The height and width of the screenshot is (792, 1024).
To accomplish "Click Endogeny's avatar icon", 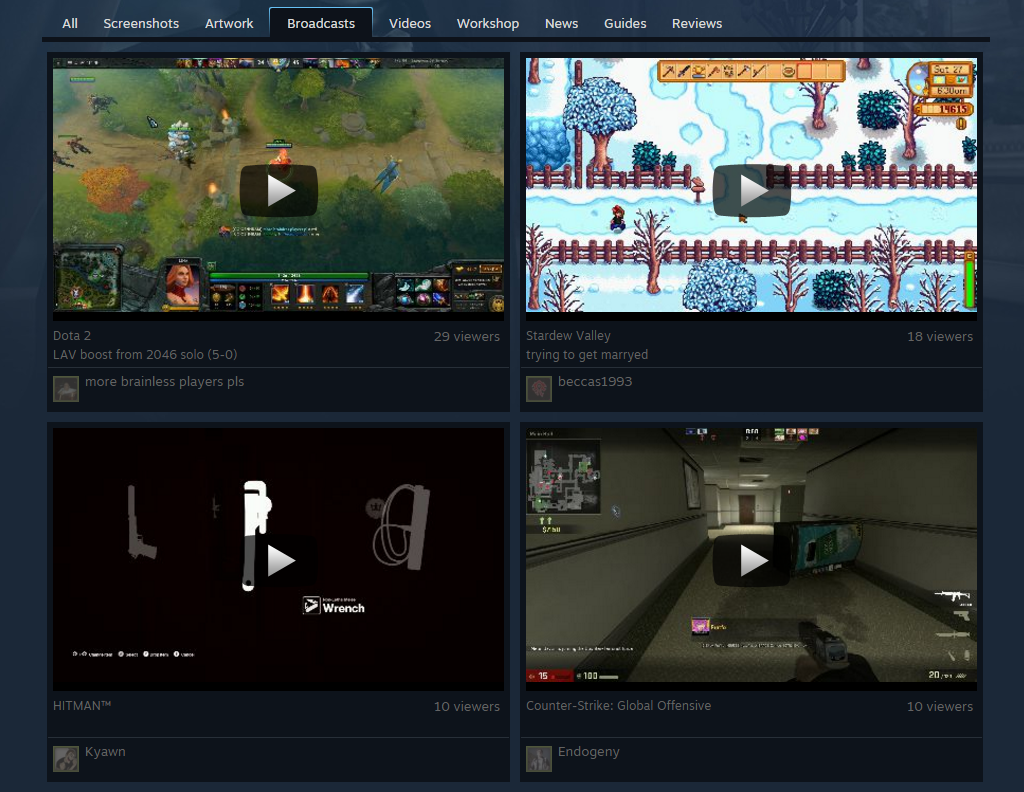I will 539,758.
